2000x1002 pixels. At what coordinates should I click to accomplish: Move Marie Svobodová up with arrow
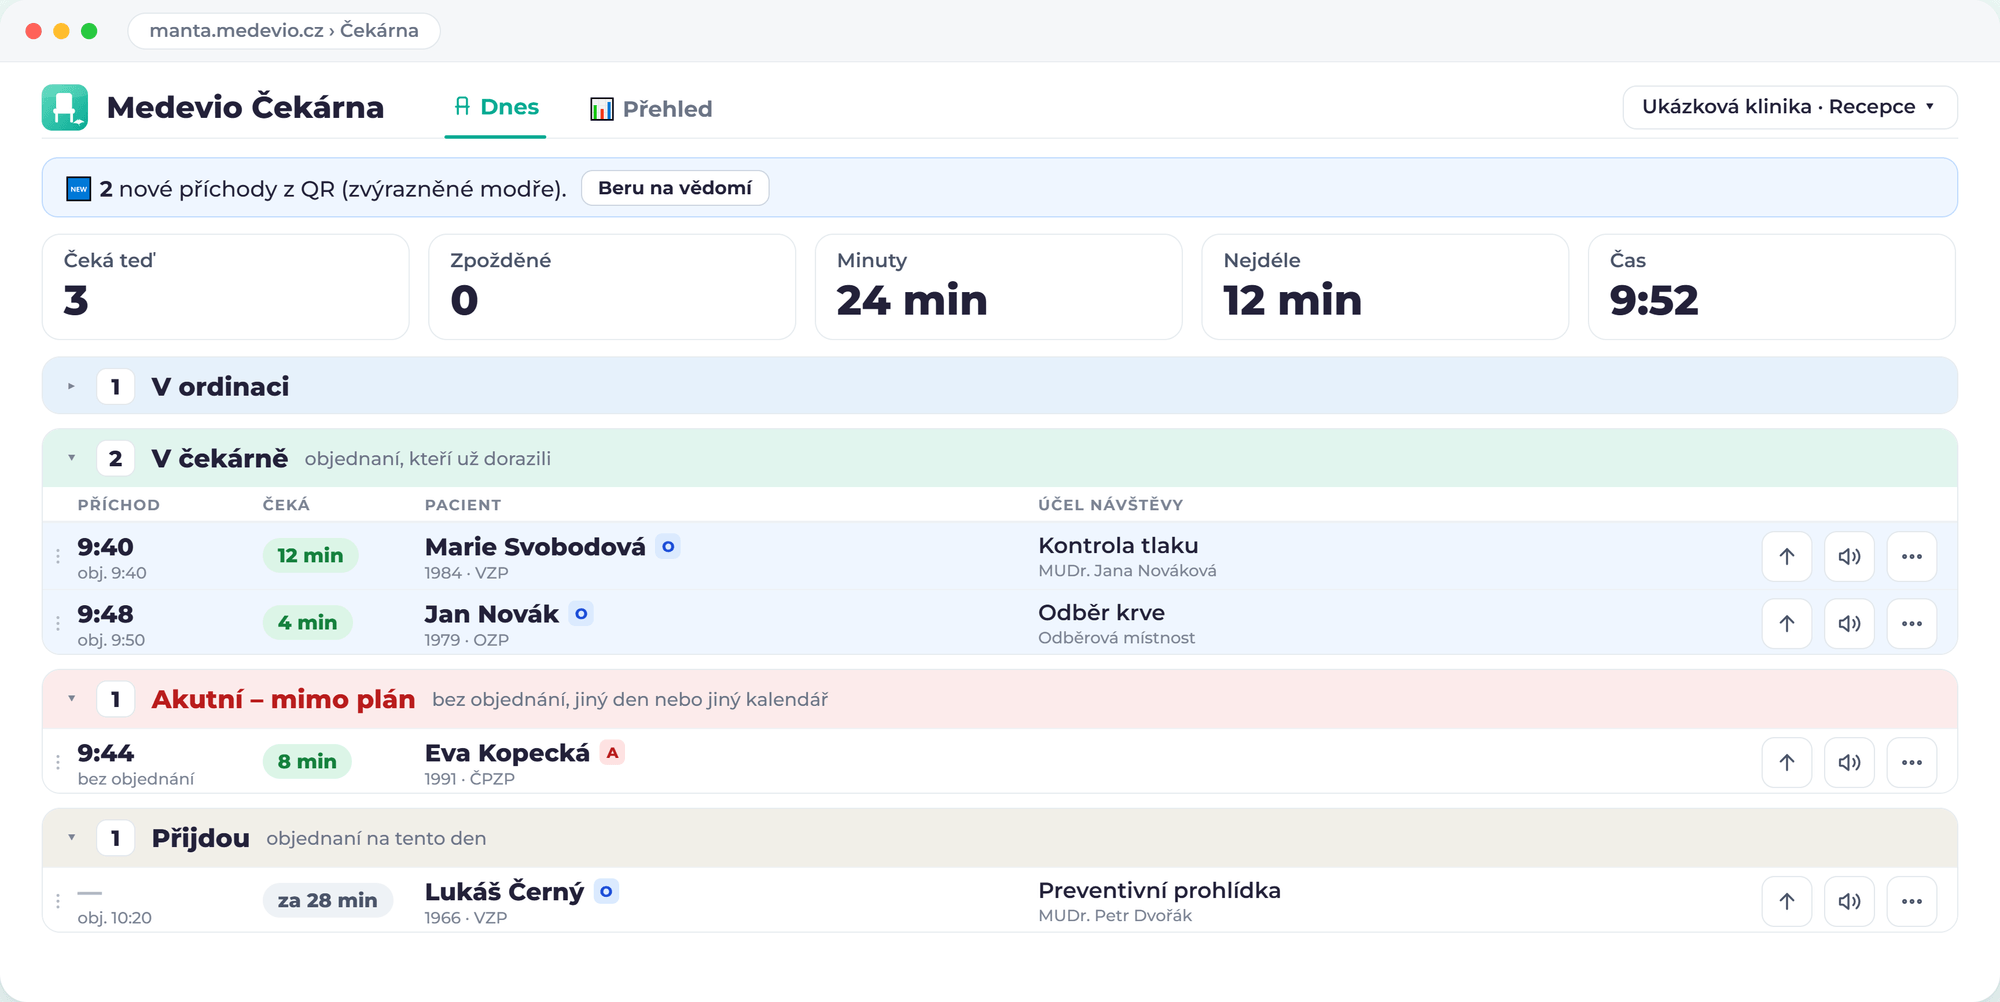[x=1787, y=557]
